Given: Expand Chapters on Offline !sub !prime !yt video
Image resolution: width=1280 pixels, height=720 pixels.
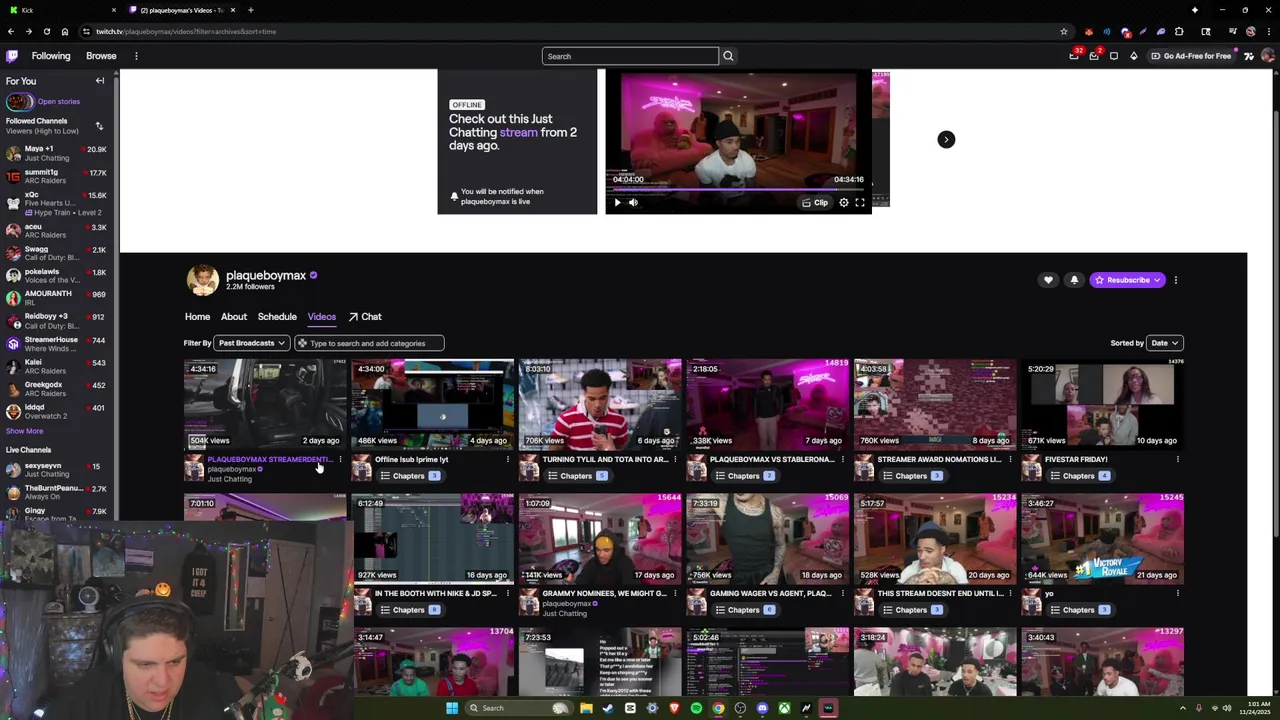Looking at the screenshot, I should [x=409, y=476].
